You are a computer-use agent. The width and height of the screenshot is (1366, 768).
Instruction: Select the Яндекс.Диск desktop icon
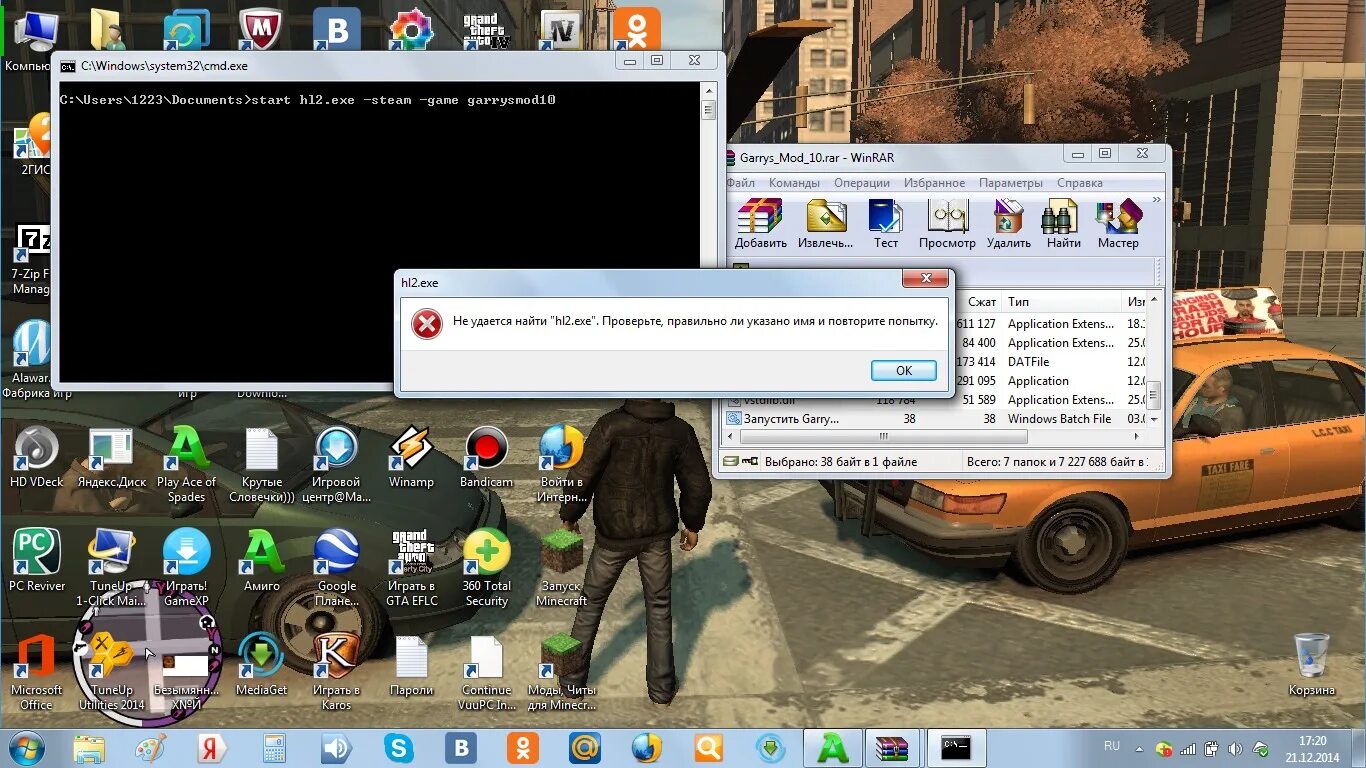(x=111, y=458)
